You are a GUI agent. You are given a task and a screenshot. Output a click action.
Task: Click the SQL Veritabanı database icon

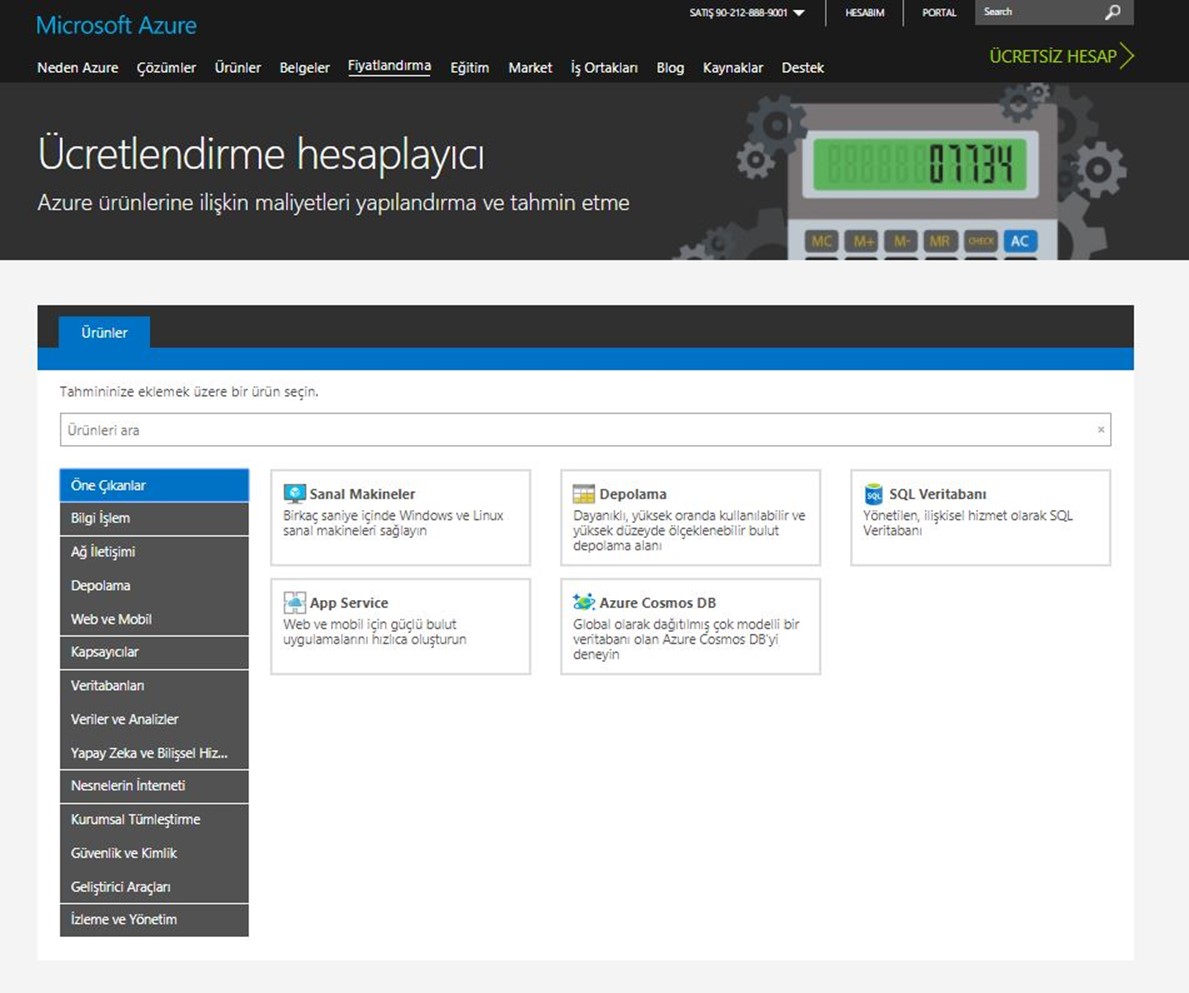click(x=874, y=493)
